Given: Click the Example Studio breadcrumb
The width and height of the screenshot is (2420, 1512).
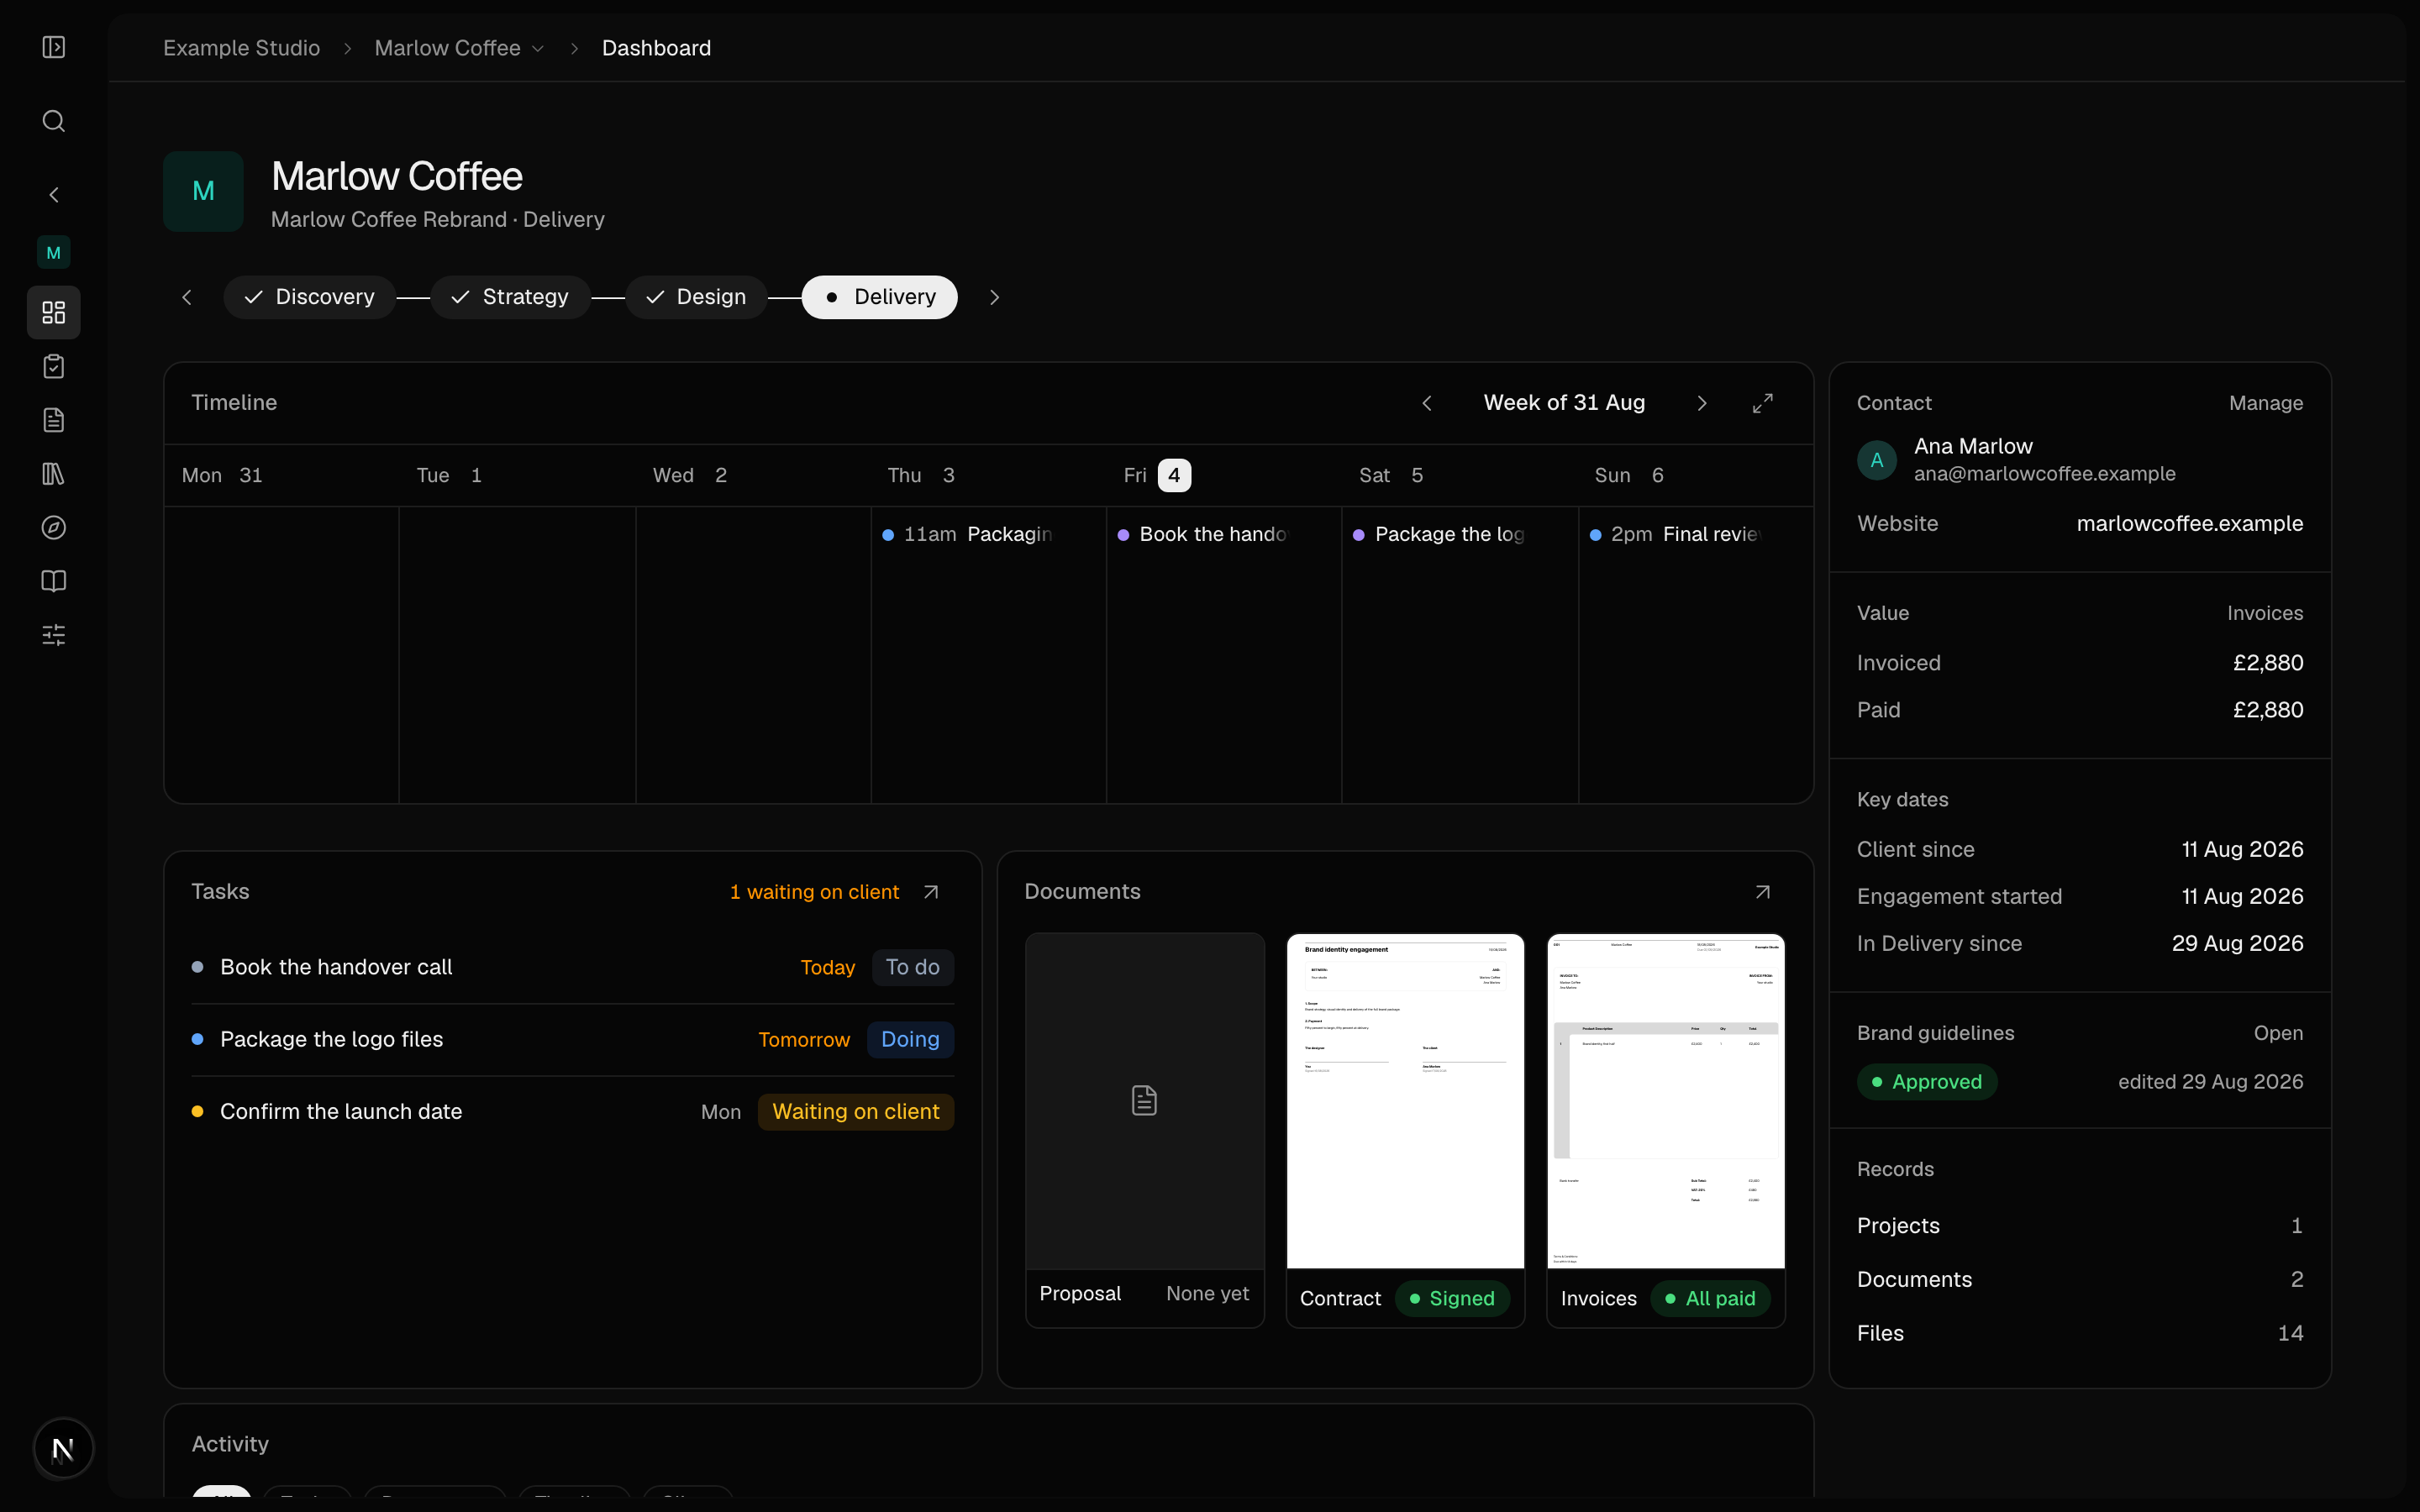Looking at the screenshot, I should tap(241, 48).
